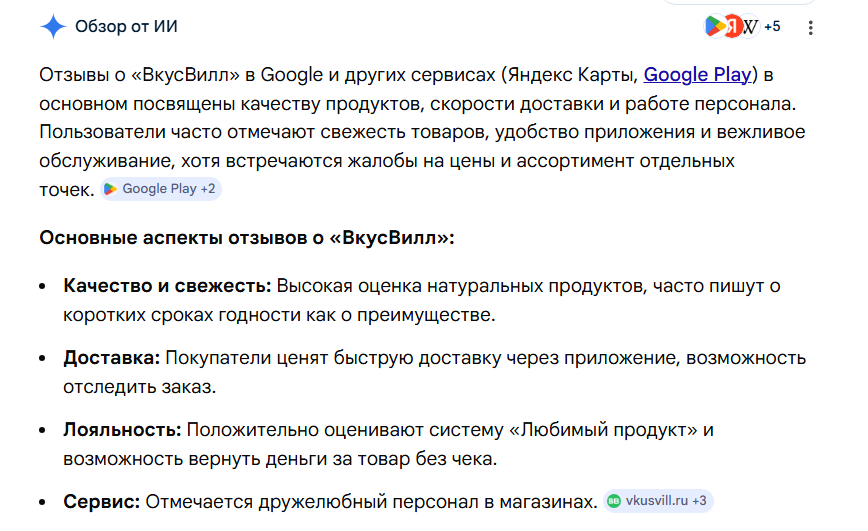Screen dimensions: 868x531
Task: Click the bold «Лояльность:» label
Action: pyautogui.click(x=122, y=430)
